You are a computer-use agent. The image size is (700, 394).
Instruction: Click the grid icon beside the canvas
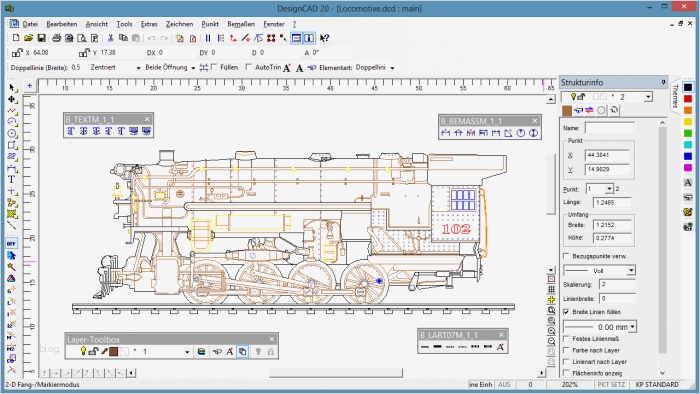pyautogui.click(x=551, y=289)
